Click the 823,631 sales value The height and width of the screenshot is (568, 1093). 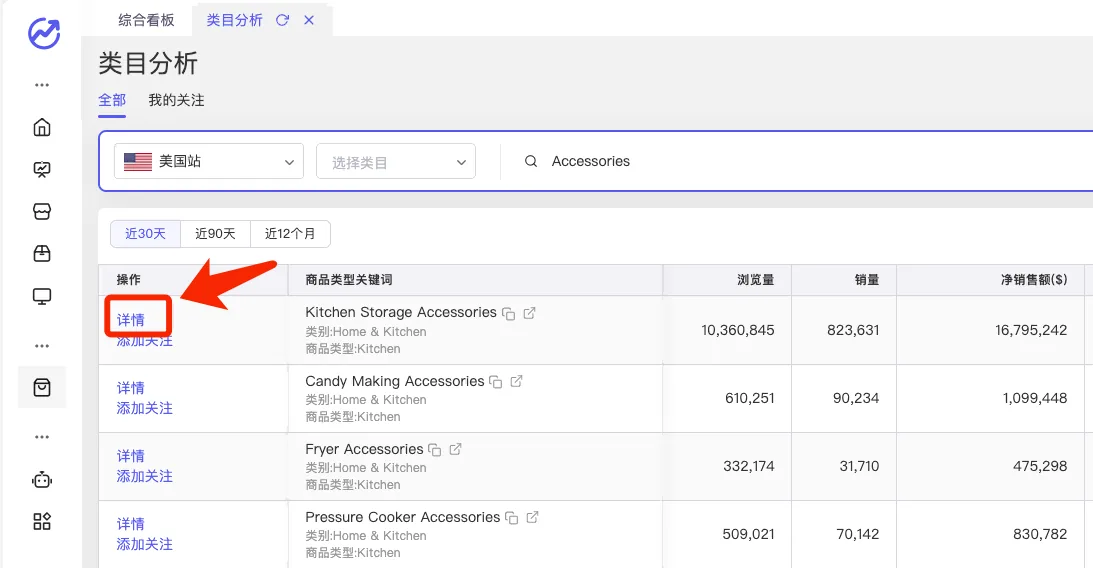click(853, 330)
